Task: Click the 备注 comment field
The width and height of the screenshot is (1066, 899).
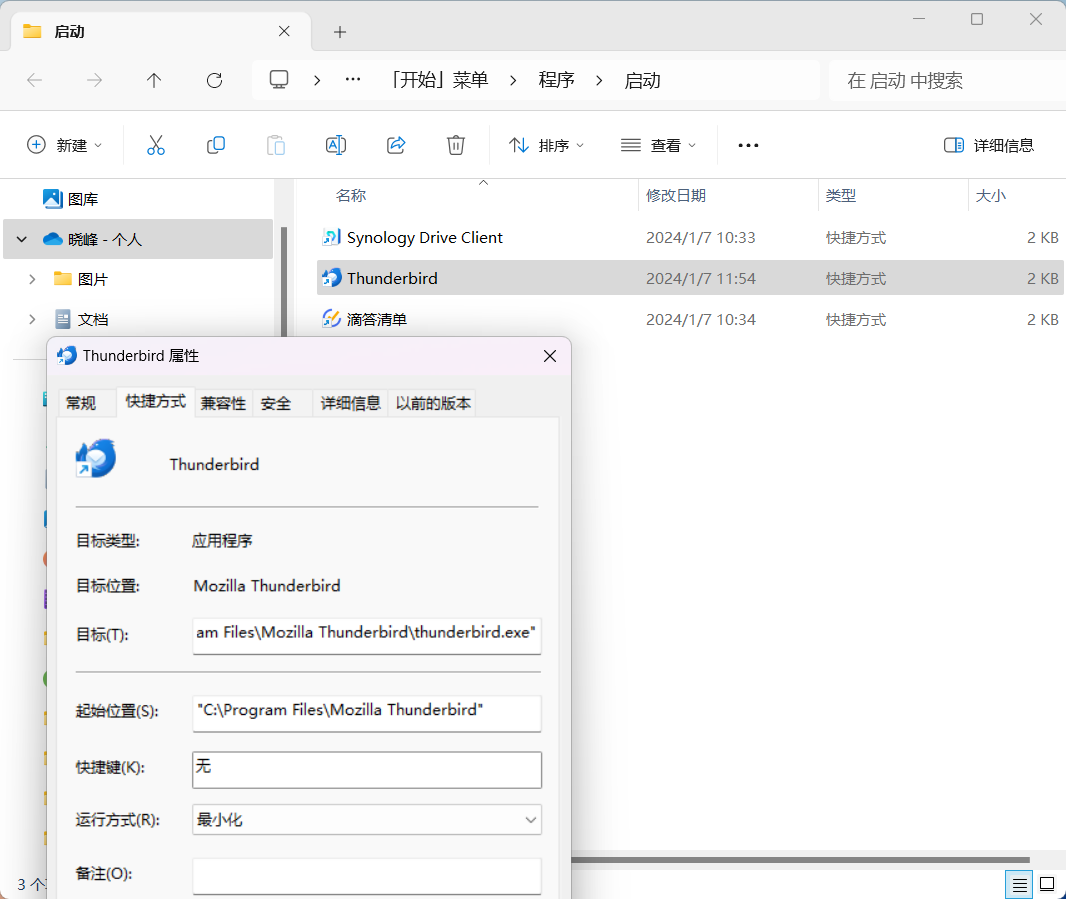Action: [x=367, y=876]
